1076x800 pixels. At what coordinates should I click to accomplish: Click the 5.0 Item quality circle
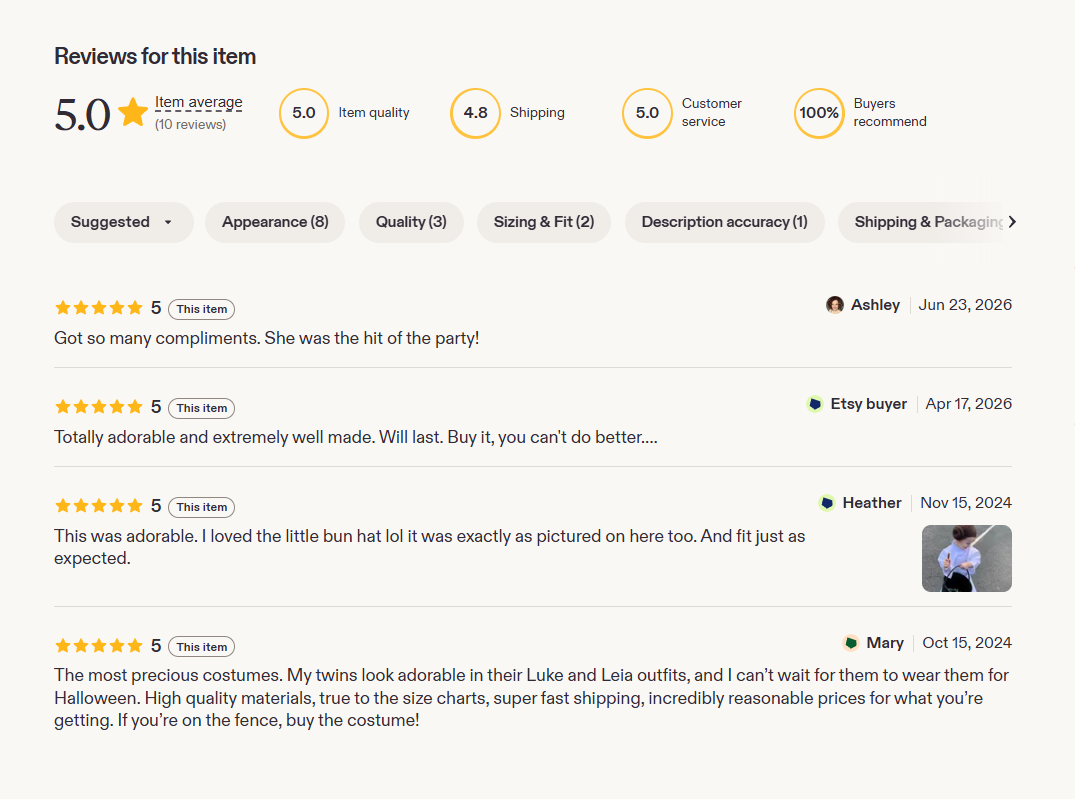304,113
